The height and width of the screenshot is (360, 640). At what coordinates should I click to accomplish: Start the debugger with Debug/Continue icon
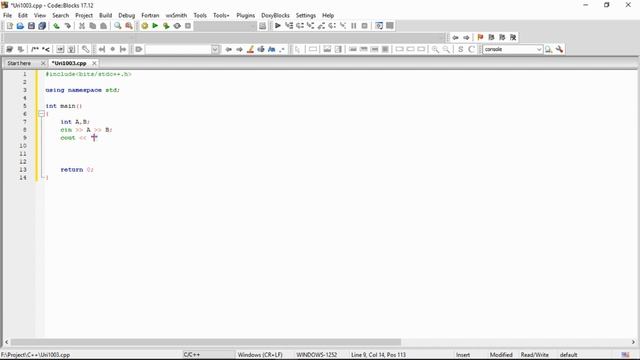click(278, 26)
